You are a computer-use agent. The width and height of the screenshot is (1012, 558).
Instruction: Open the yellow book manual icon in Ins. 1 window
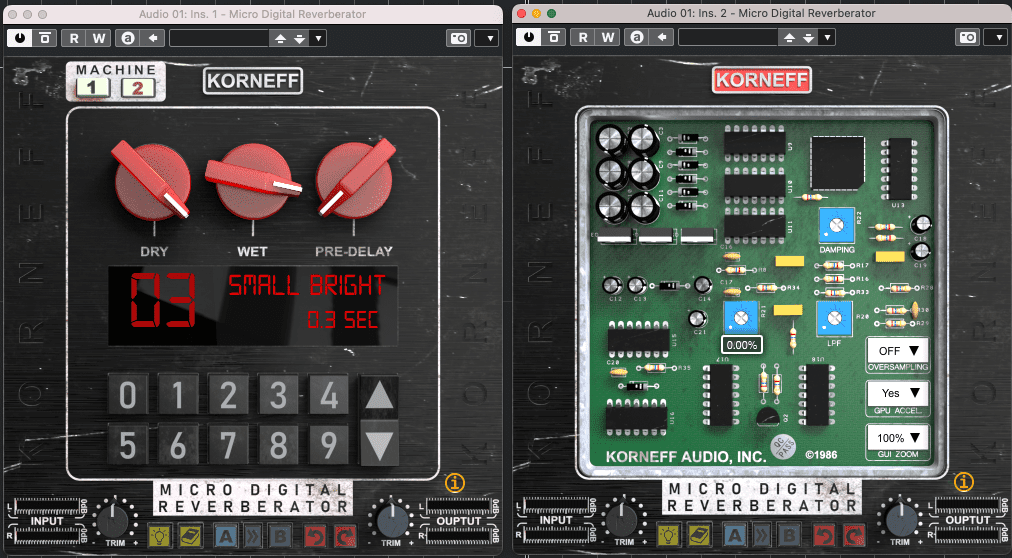pos(190,535)
